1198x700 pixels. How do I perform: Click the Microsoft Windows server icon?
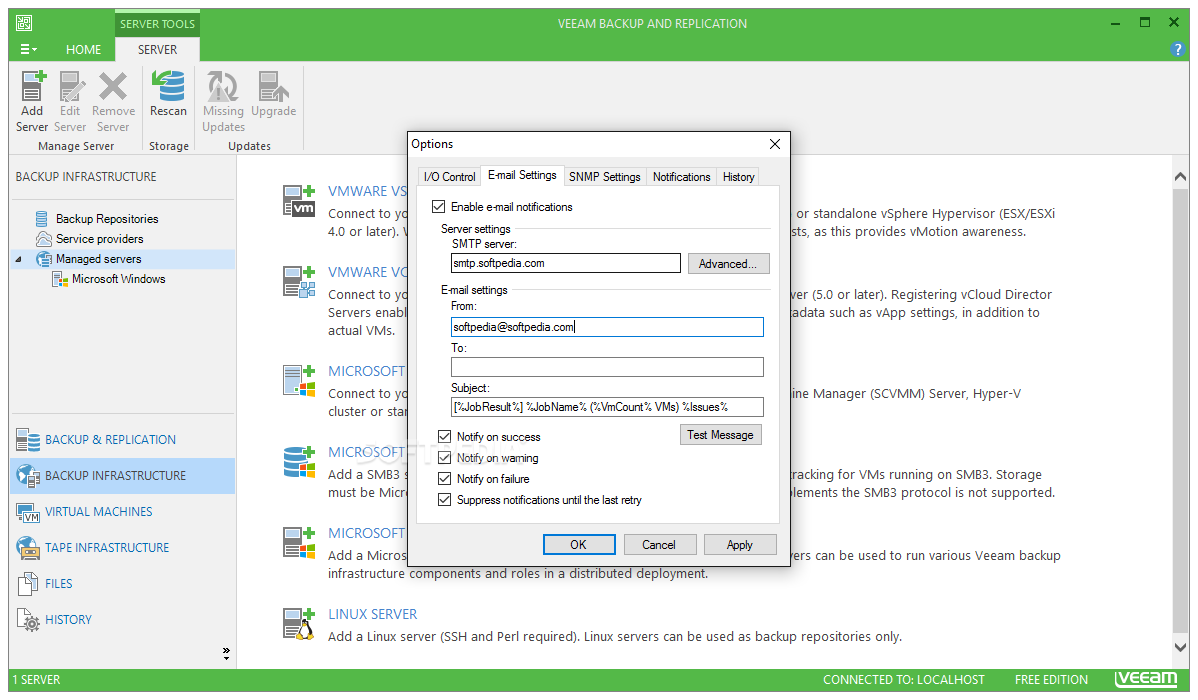click(x=299, y=543)
